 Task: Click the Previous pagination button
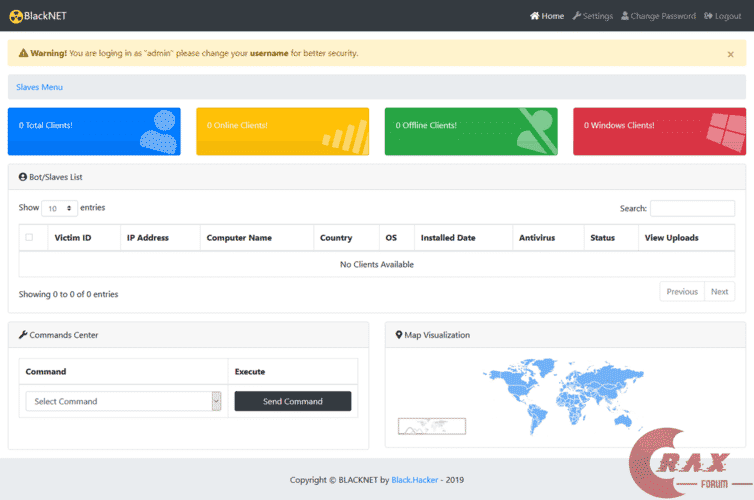pyautogui.click(x=681, y=292)
